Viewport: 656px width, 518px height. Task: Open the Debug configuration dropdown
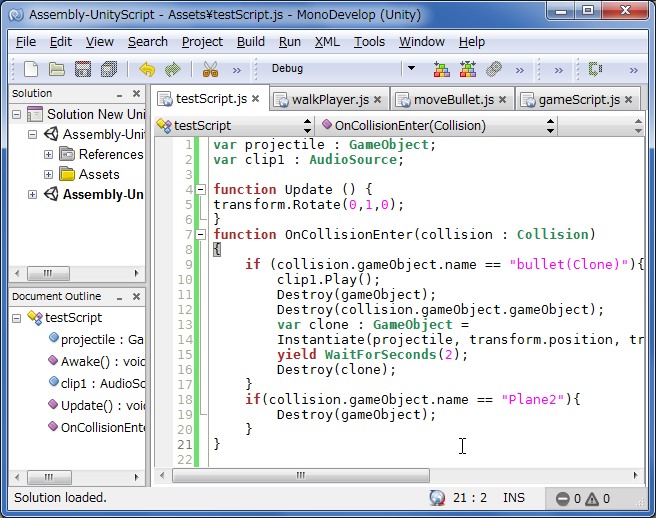[410, 69]
